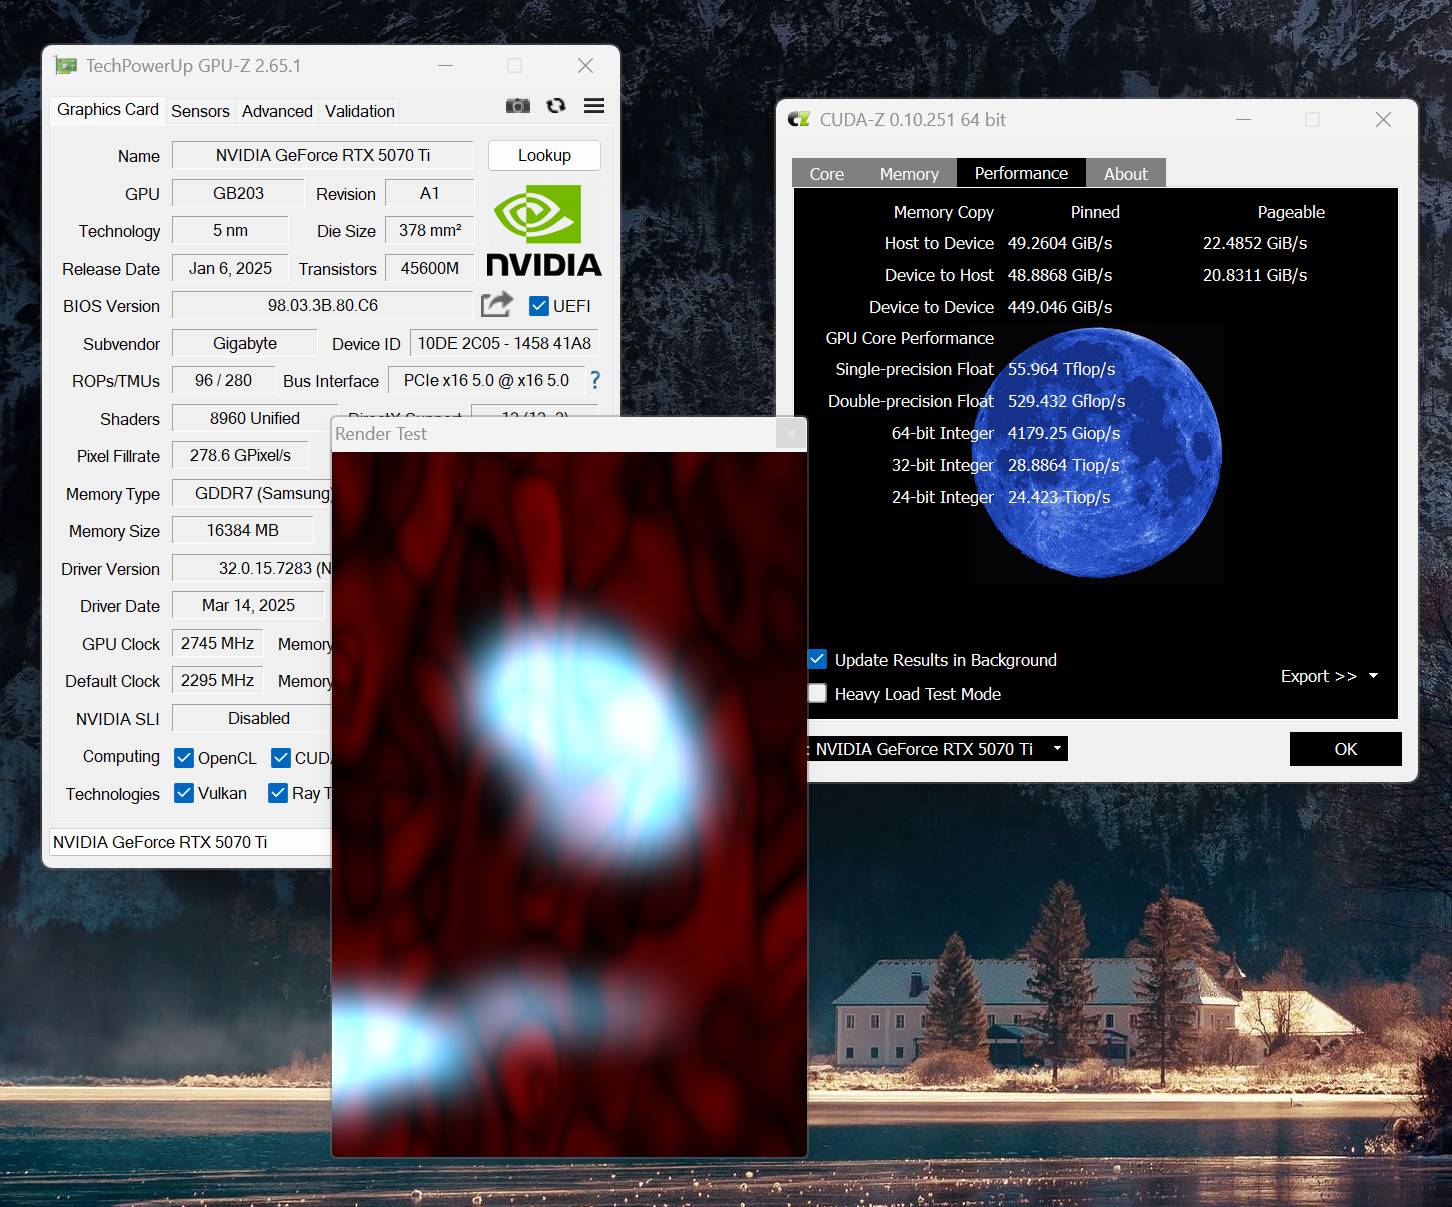
Task: Click the Render Test title bar
Action: point(554,434)
